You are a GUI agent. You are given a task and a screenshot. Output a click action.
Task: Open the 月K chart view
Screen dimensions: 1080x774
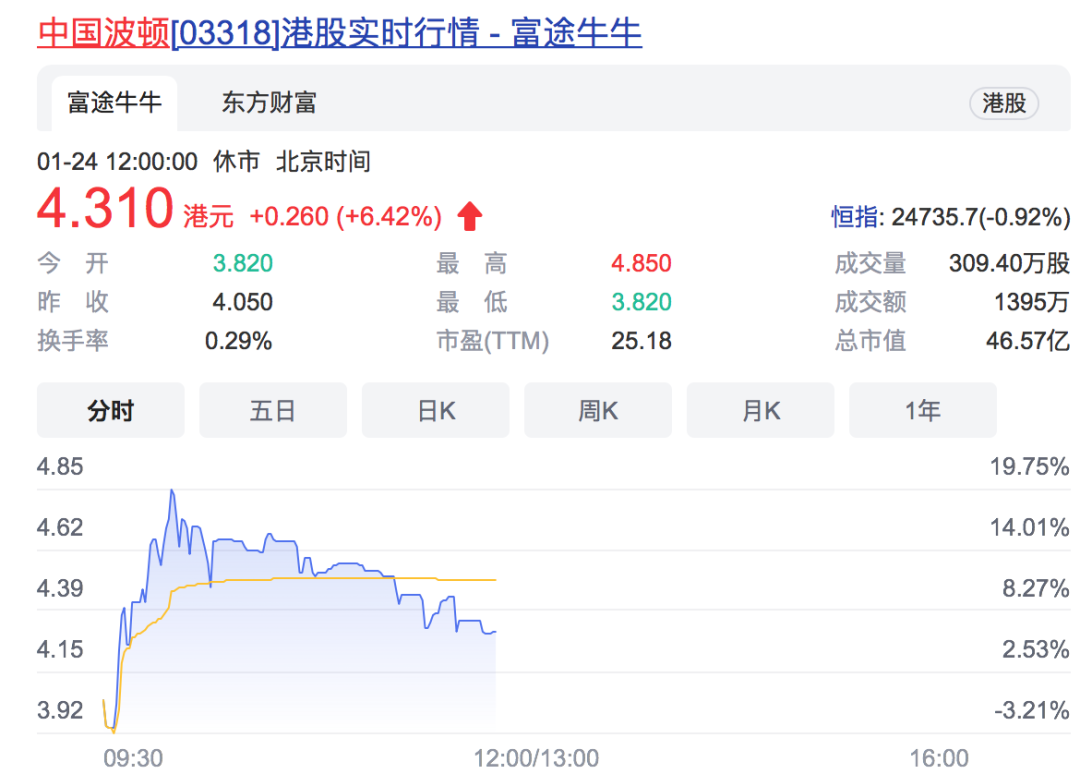click(760, 410)
